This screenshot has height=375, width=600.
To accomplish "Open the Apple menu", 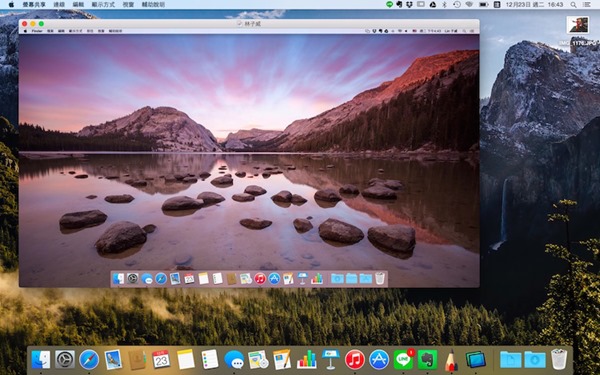I will (x=11, y=5).
